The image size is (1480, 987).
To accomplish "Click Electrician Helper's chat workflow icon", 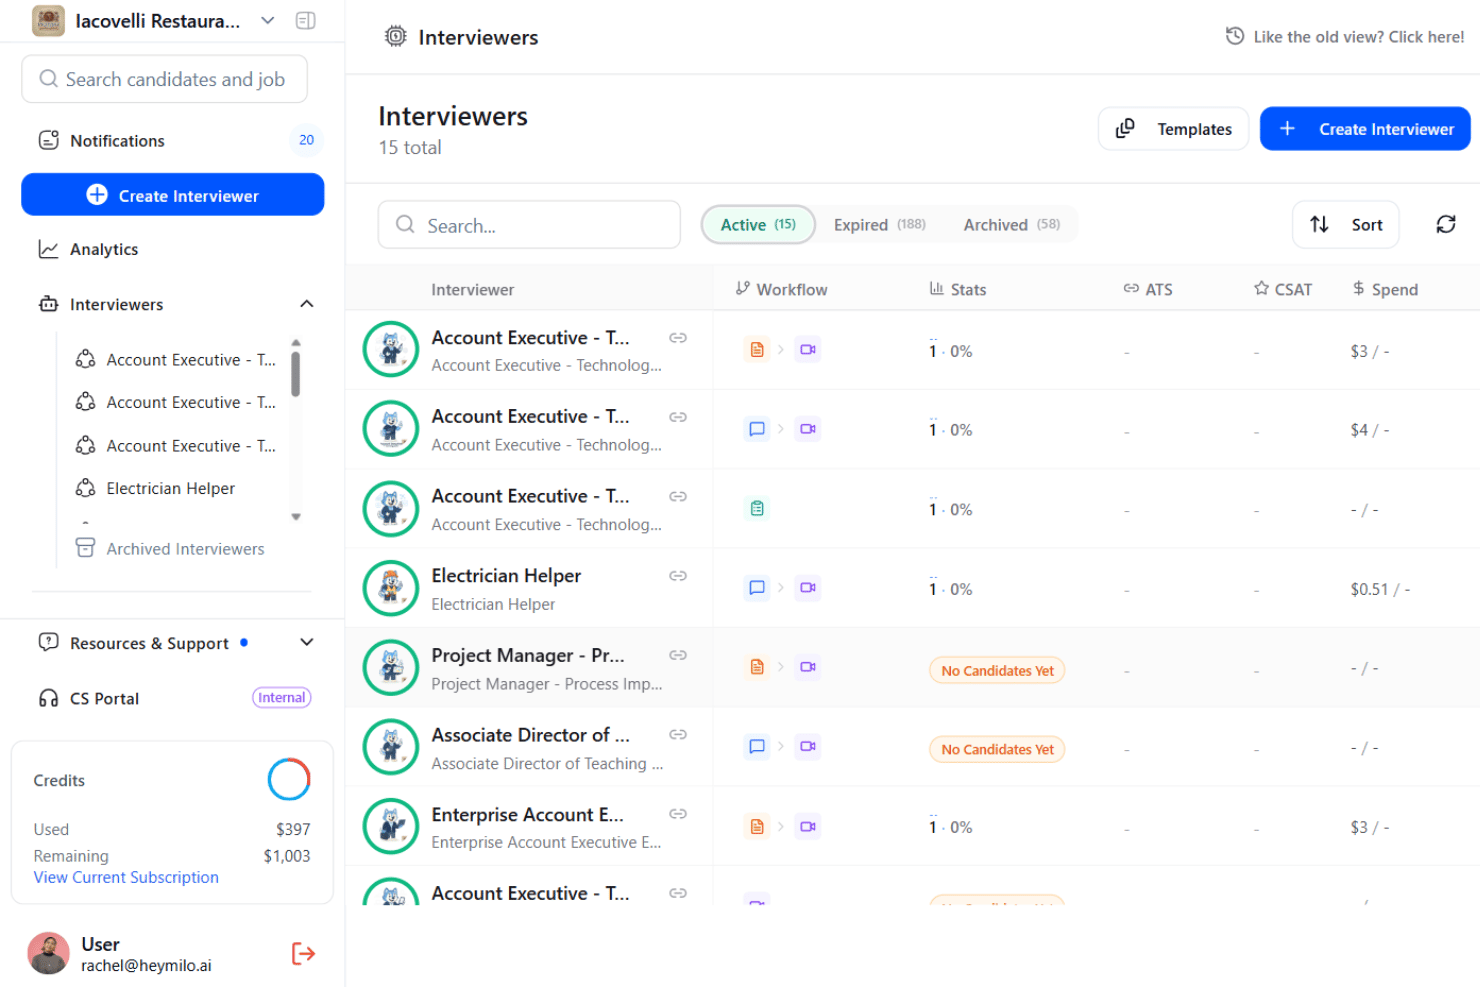I will click(x=757, y=588).
